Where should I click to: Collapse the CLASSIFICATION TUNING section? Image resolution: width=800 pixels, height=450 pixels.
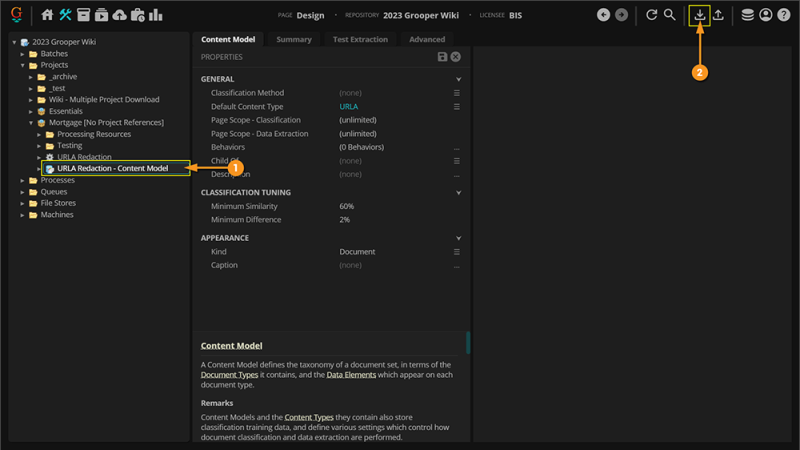[x=459, y=192]
